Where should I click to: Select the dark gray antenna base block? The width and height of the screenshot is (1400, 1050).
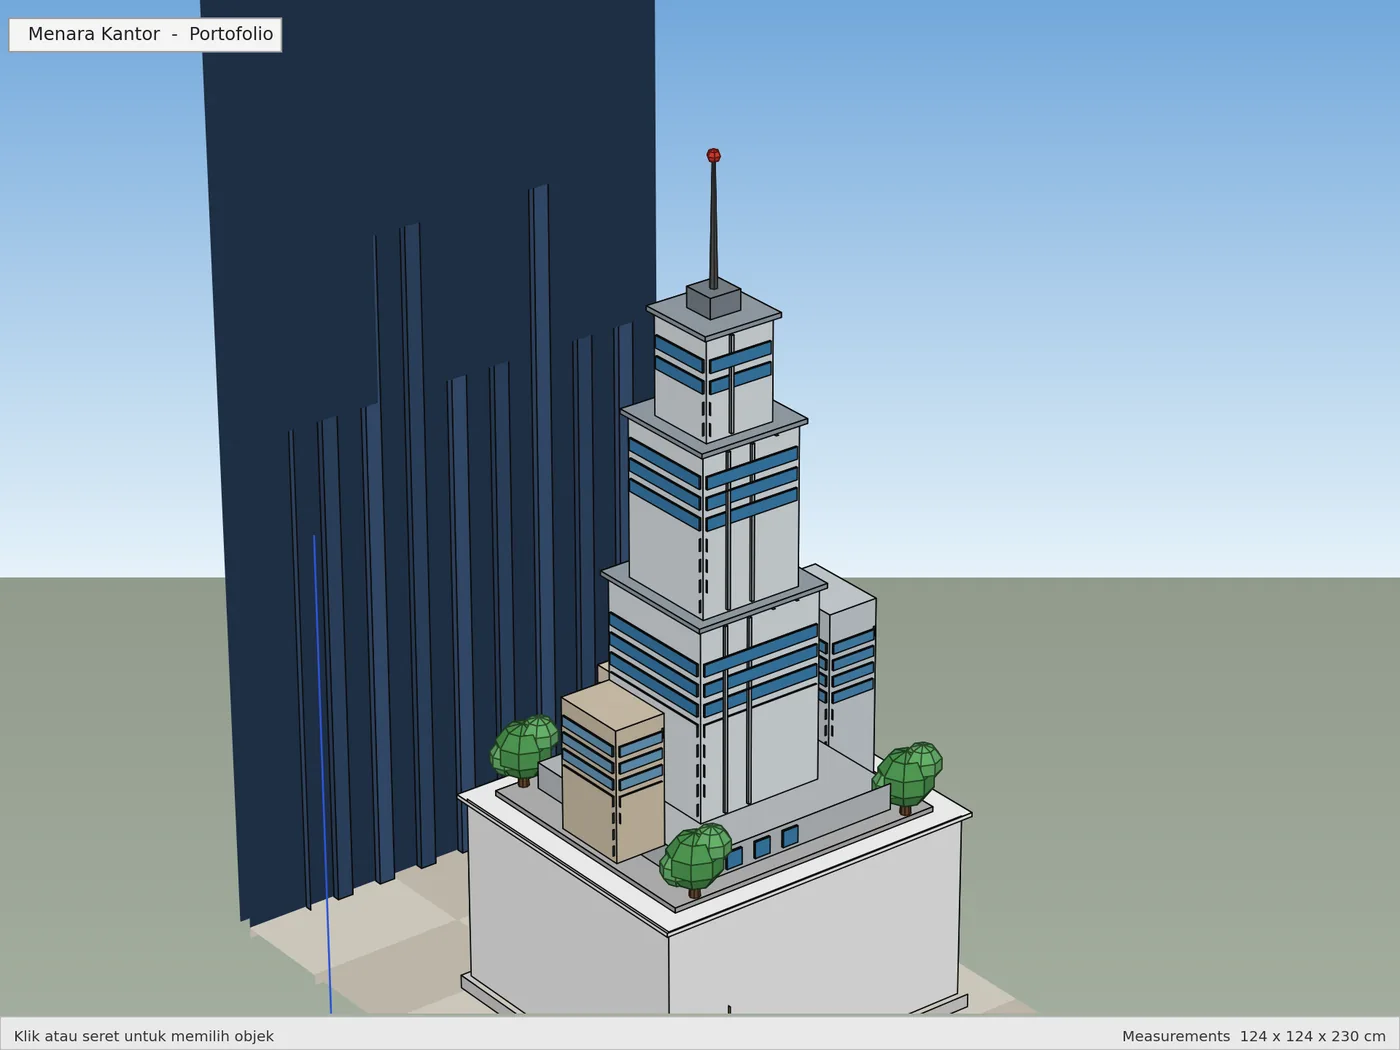(713, 299)
